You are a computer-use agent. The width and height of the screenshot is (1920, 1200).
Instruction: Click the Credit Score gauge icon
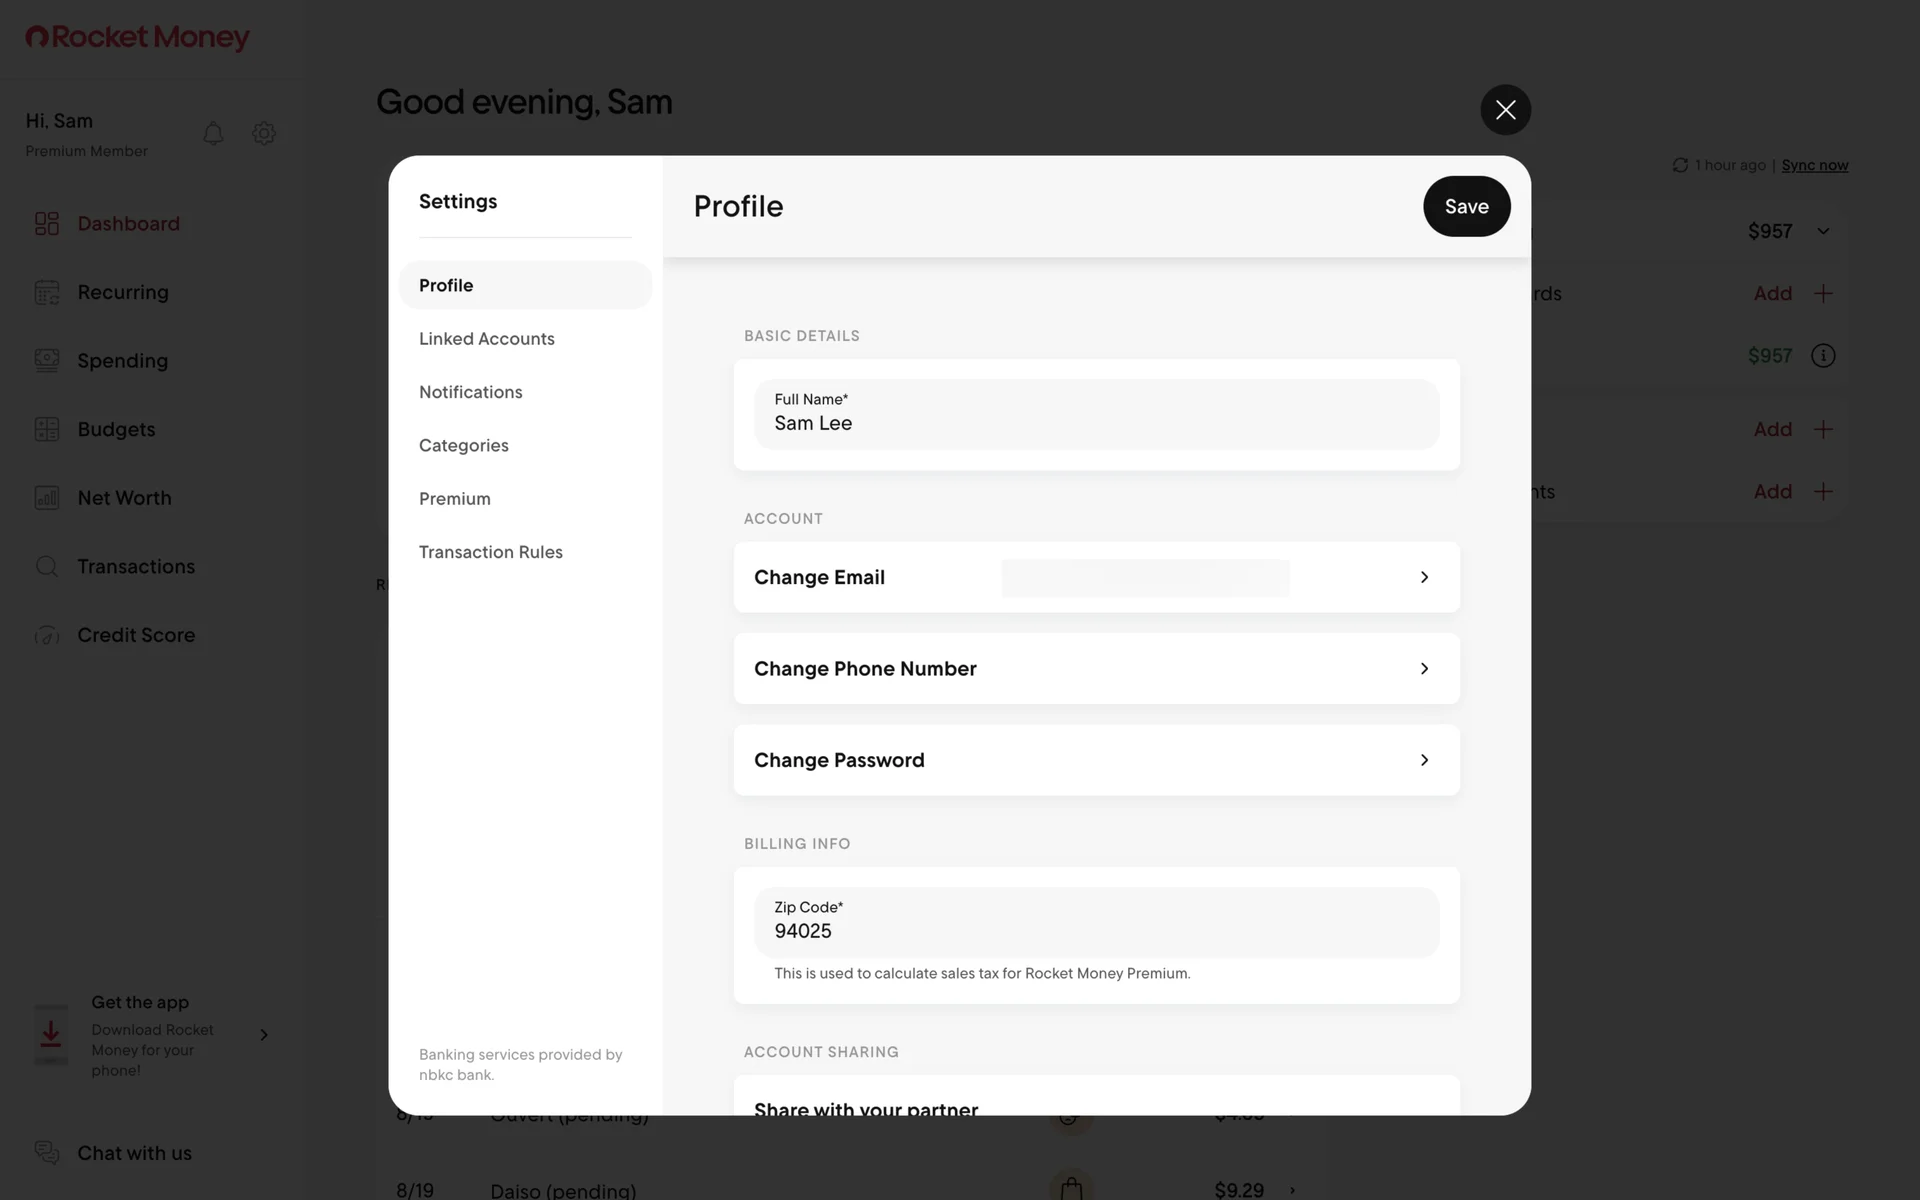47,635
